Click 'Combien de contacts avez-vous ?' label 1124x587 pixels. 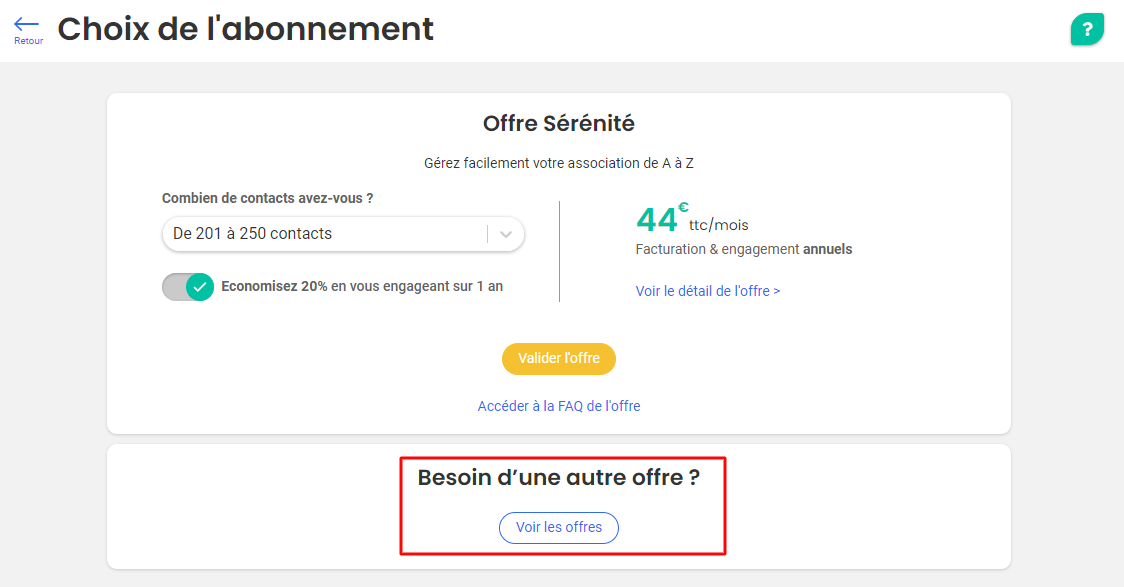click(267, 198)
